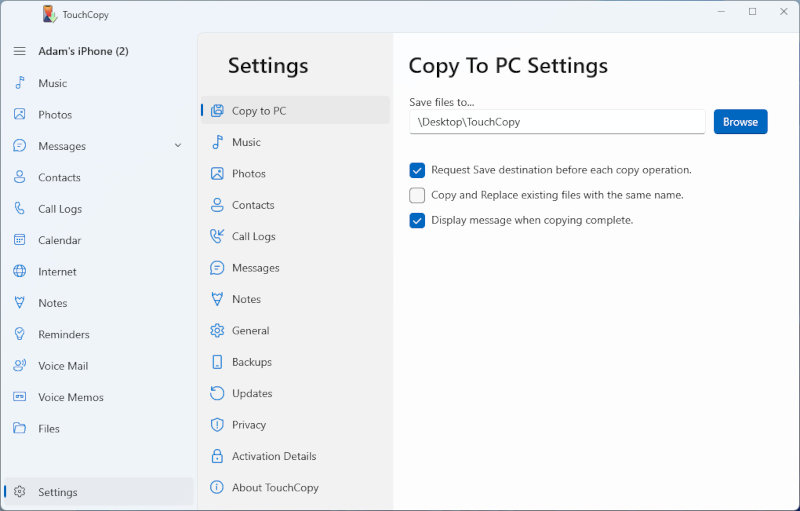Click the Call Logs label in Settings menu
Screen dimensions: 800x511
(x=254, y=236)
